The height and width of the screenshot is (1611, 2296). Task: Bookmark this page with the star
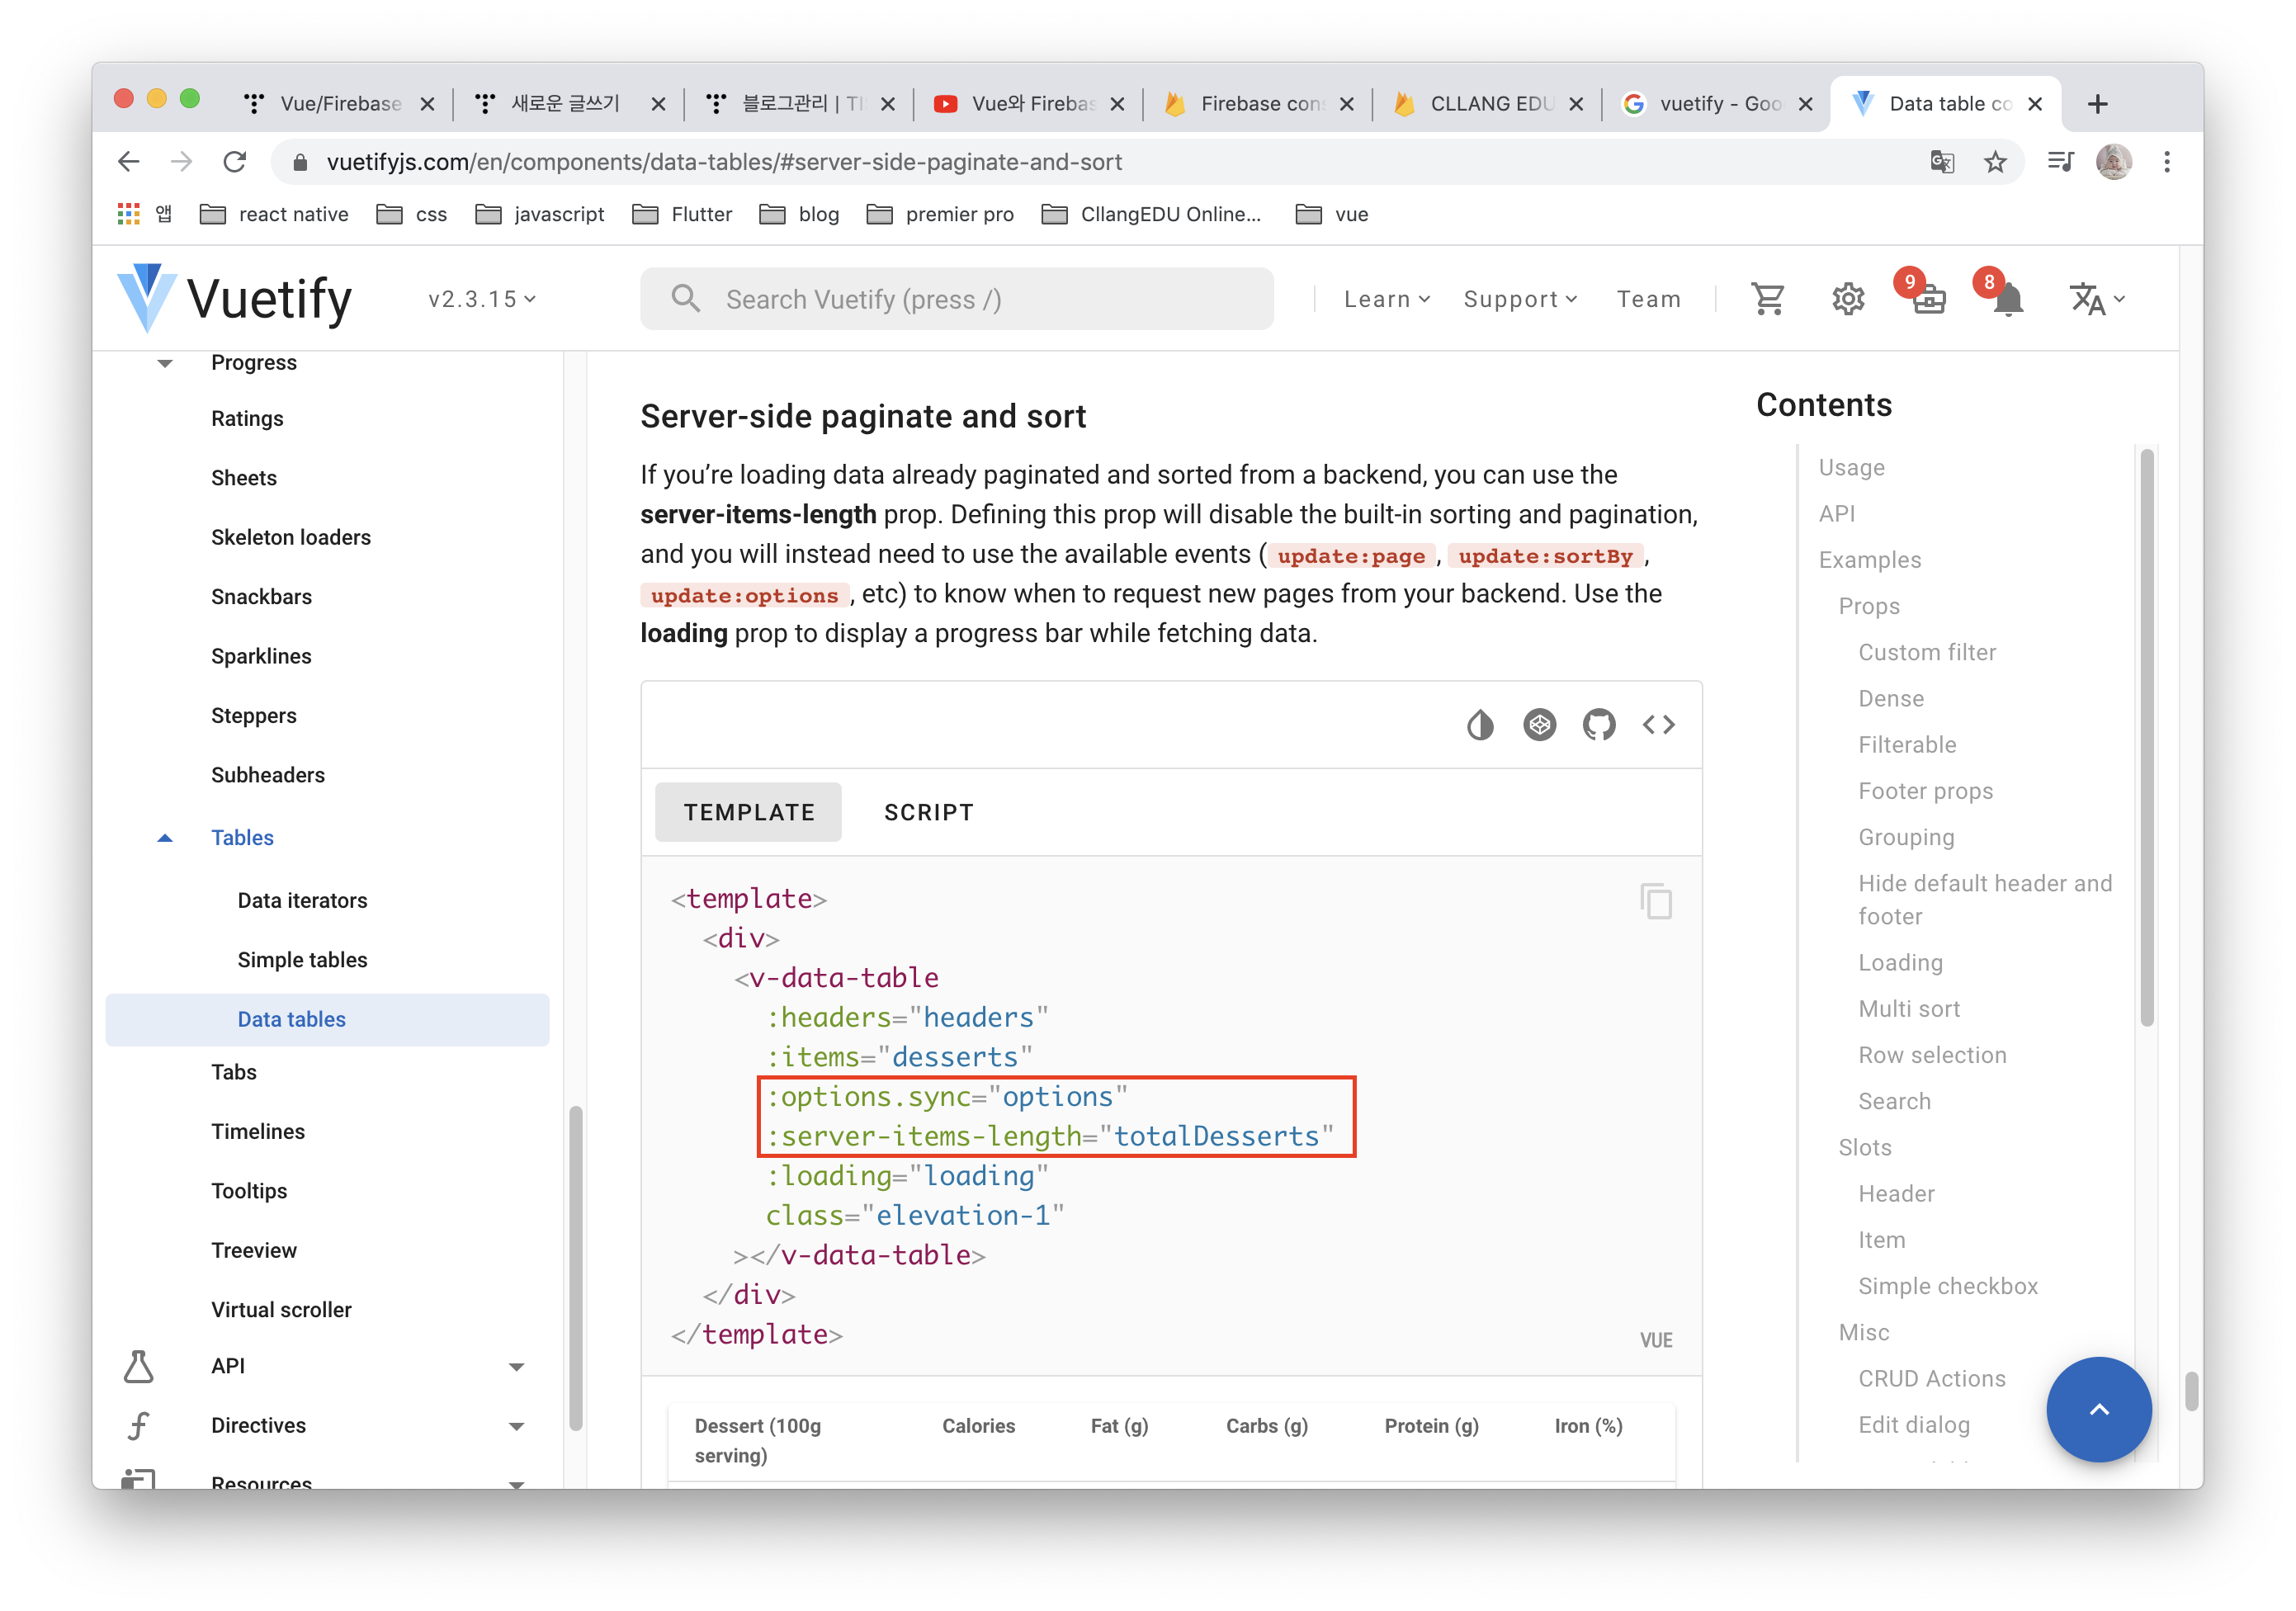point(1995,162)
